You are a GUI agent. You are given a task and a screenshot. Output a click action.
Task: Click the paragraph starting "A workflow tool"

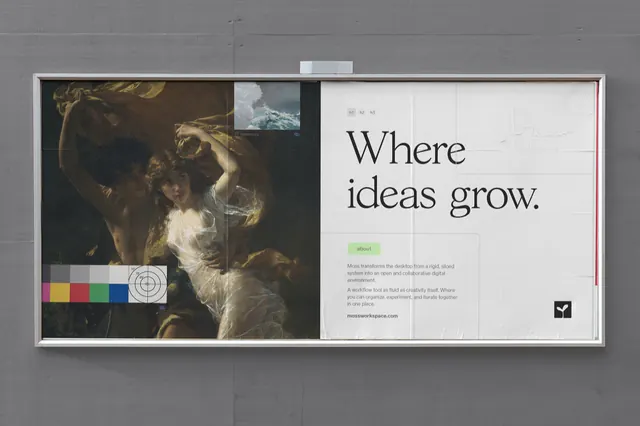[x=402, y=297]
